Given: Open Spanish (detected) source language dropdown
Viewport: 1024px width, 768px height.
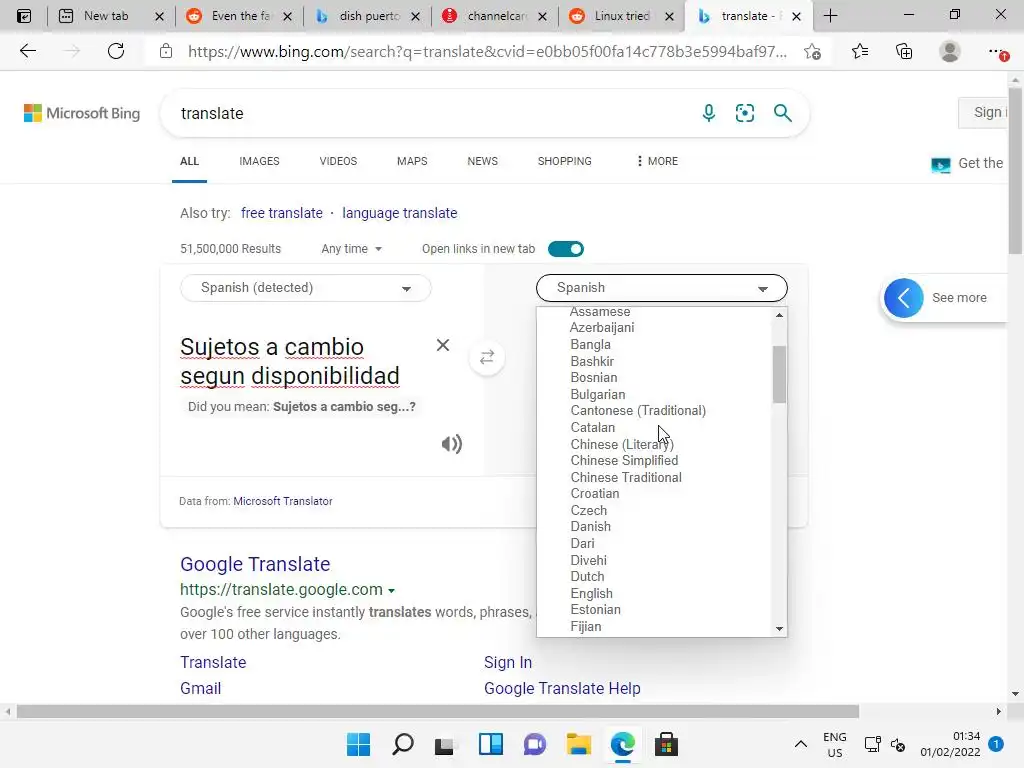Looking at the screenshot, I should [x=306, y=288].
